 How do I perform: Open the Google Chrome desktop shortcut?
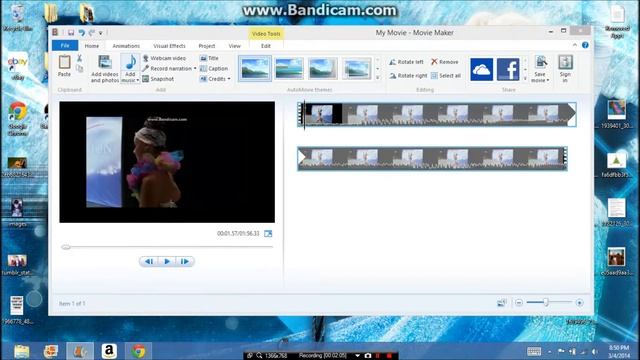[x=18, y=118]
